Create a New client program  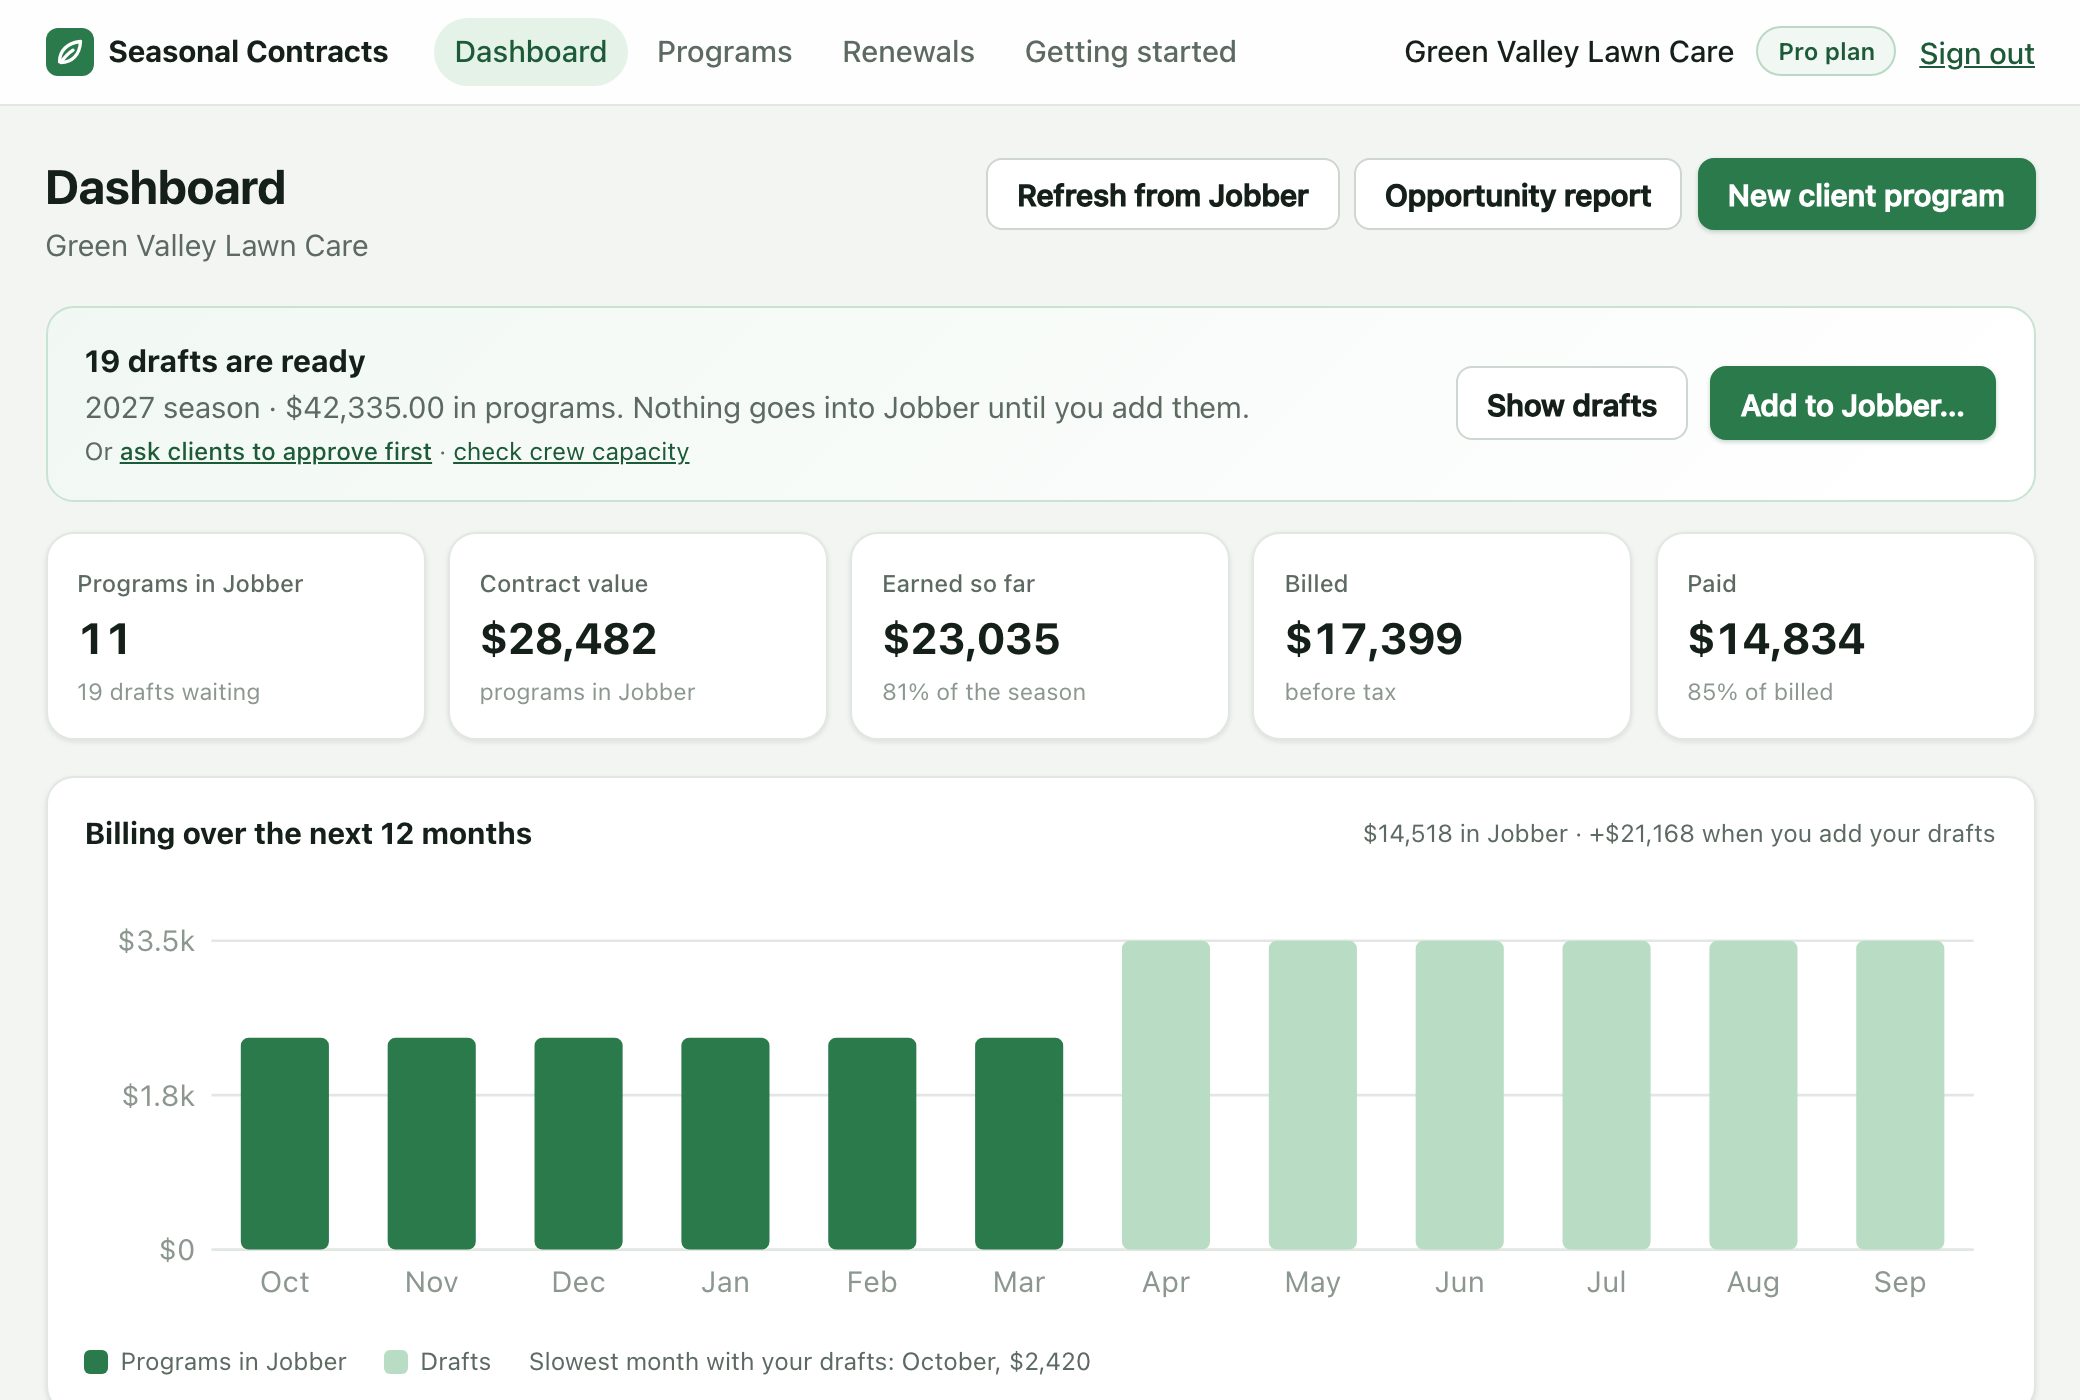(x=1866, y=195)
